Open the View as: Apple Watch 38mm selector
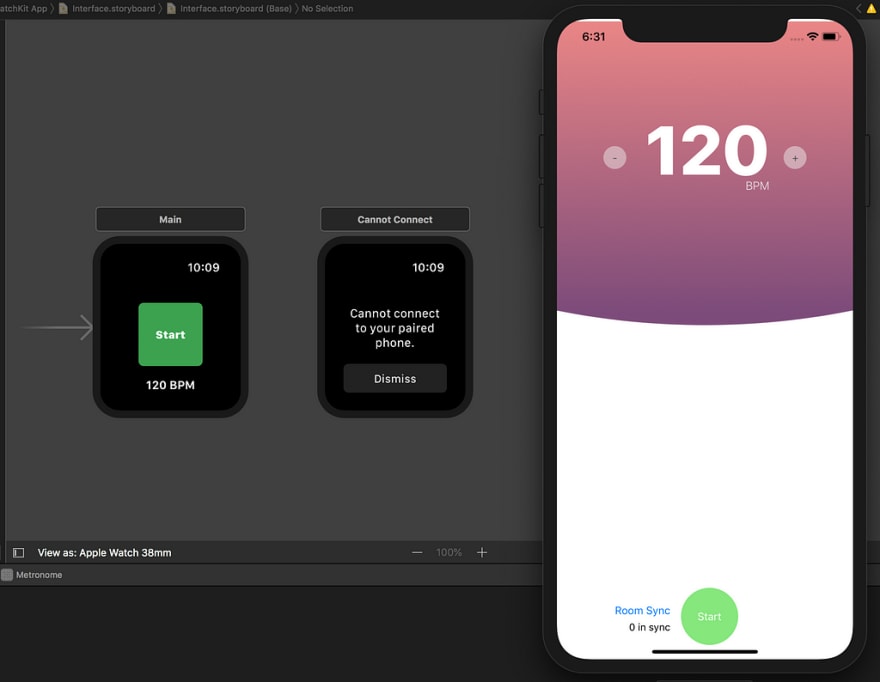 click(x=104, y=553)
